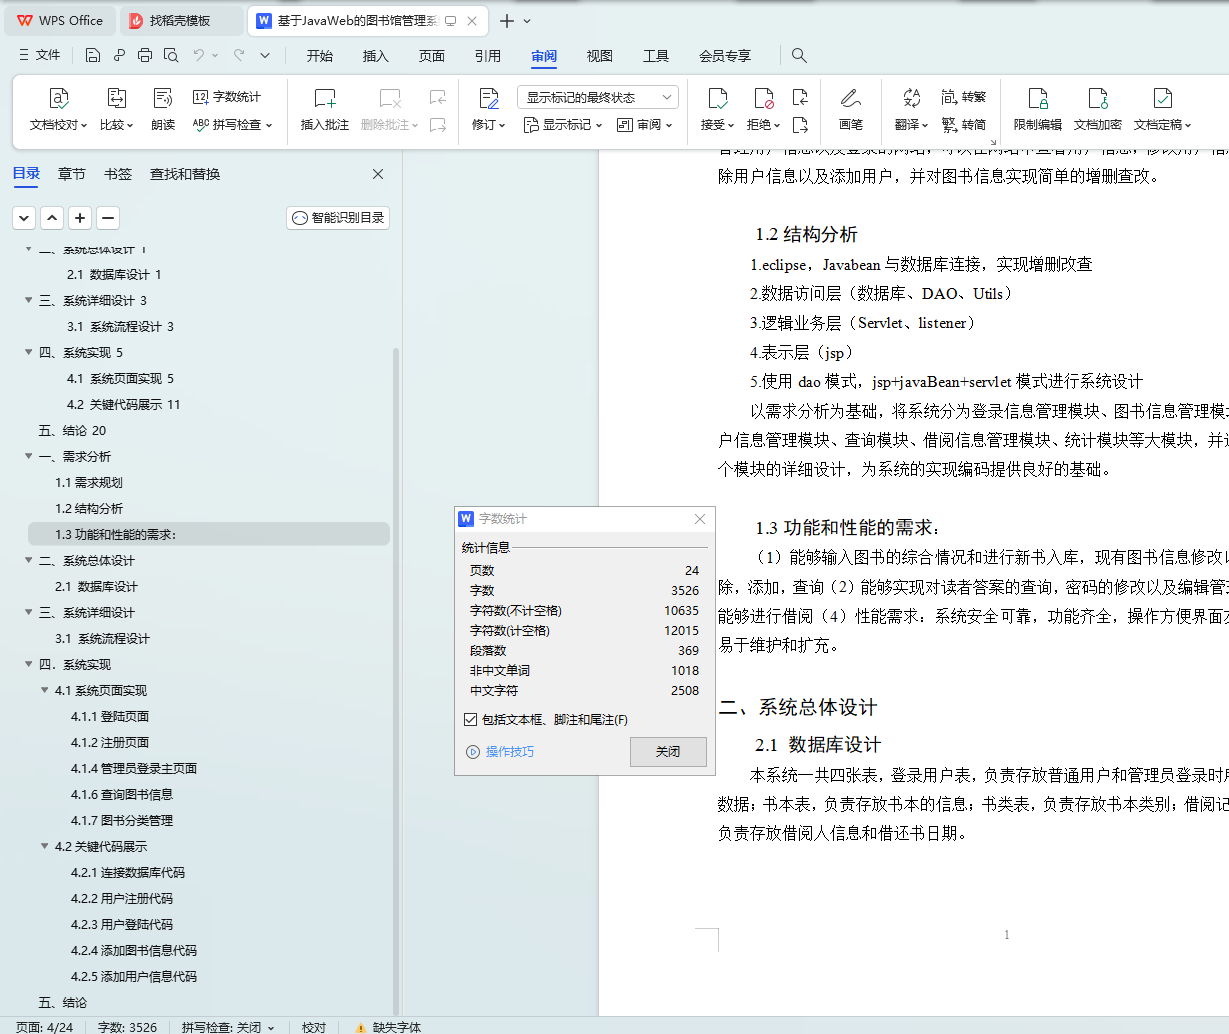Collapse the 4.1 系统页面实现 tree node
This screenshot has height=1034, width=1229.
coord(44,690)
